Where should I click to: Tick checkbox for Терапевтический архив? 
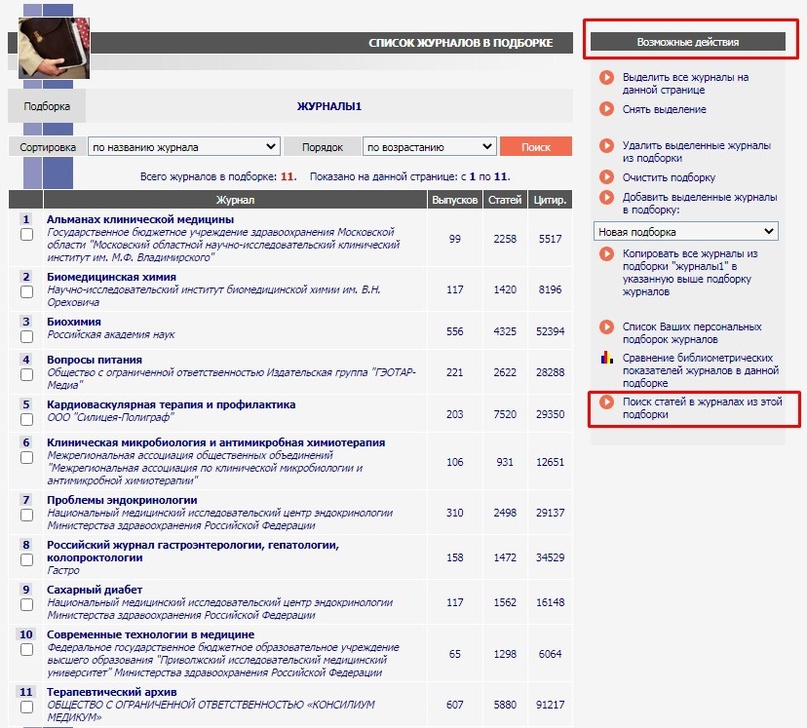(x=27, y=707)
